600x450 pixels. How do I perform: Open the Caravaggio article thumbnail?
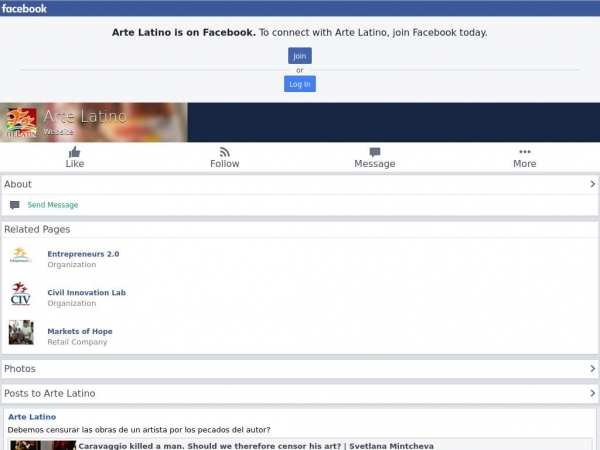43,445
